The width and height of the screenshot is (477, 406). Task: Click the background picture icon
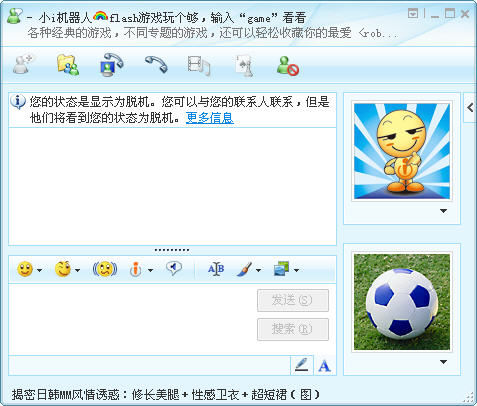[x=281, y=269]
